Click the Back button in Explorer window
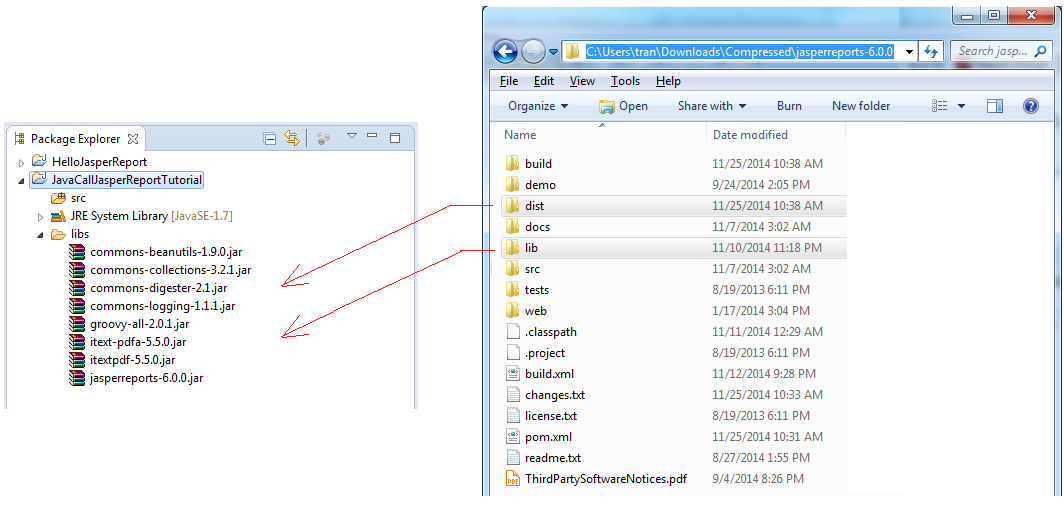Screen dimensions: 1064x510 (506, 51)
